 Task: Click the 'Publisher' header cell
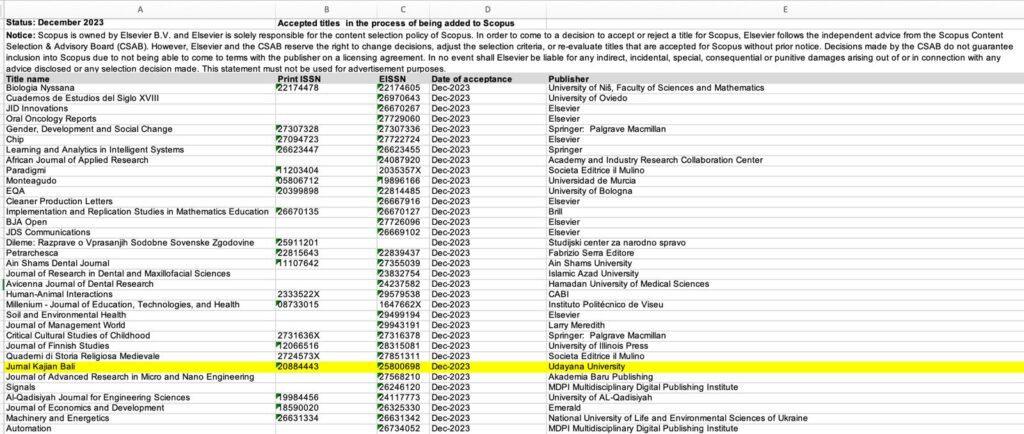[x=784, y=79]
